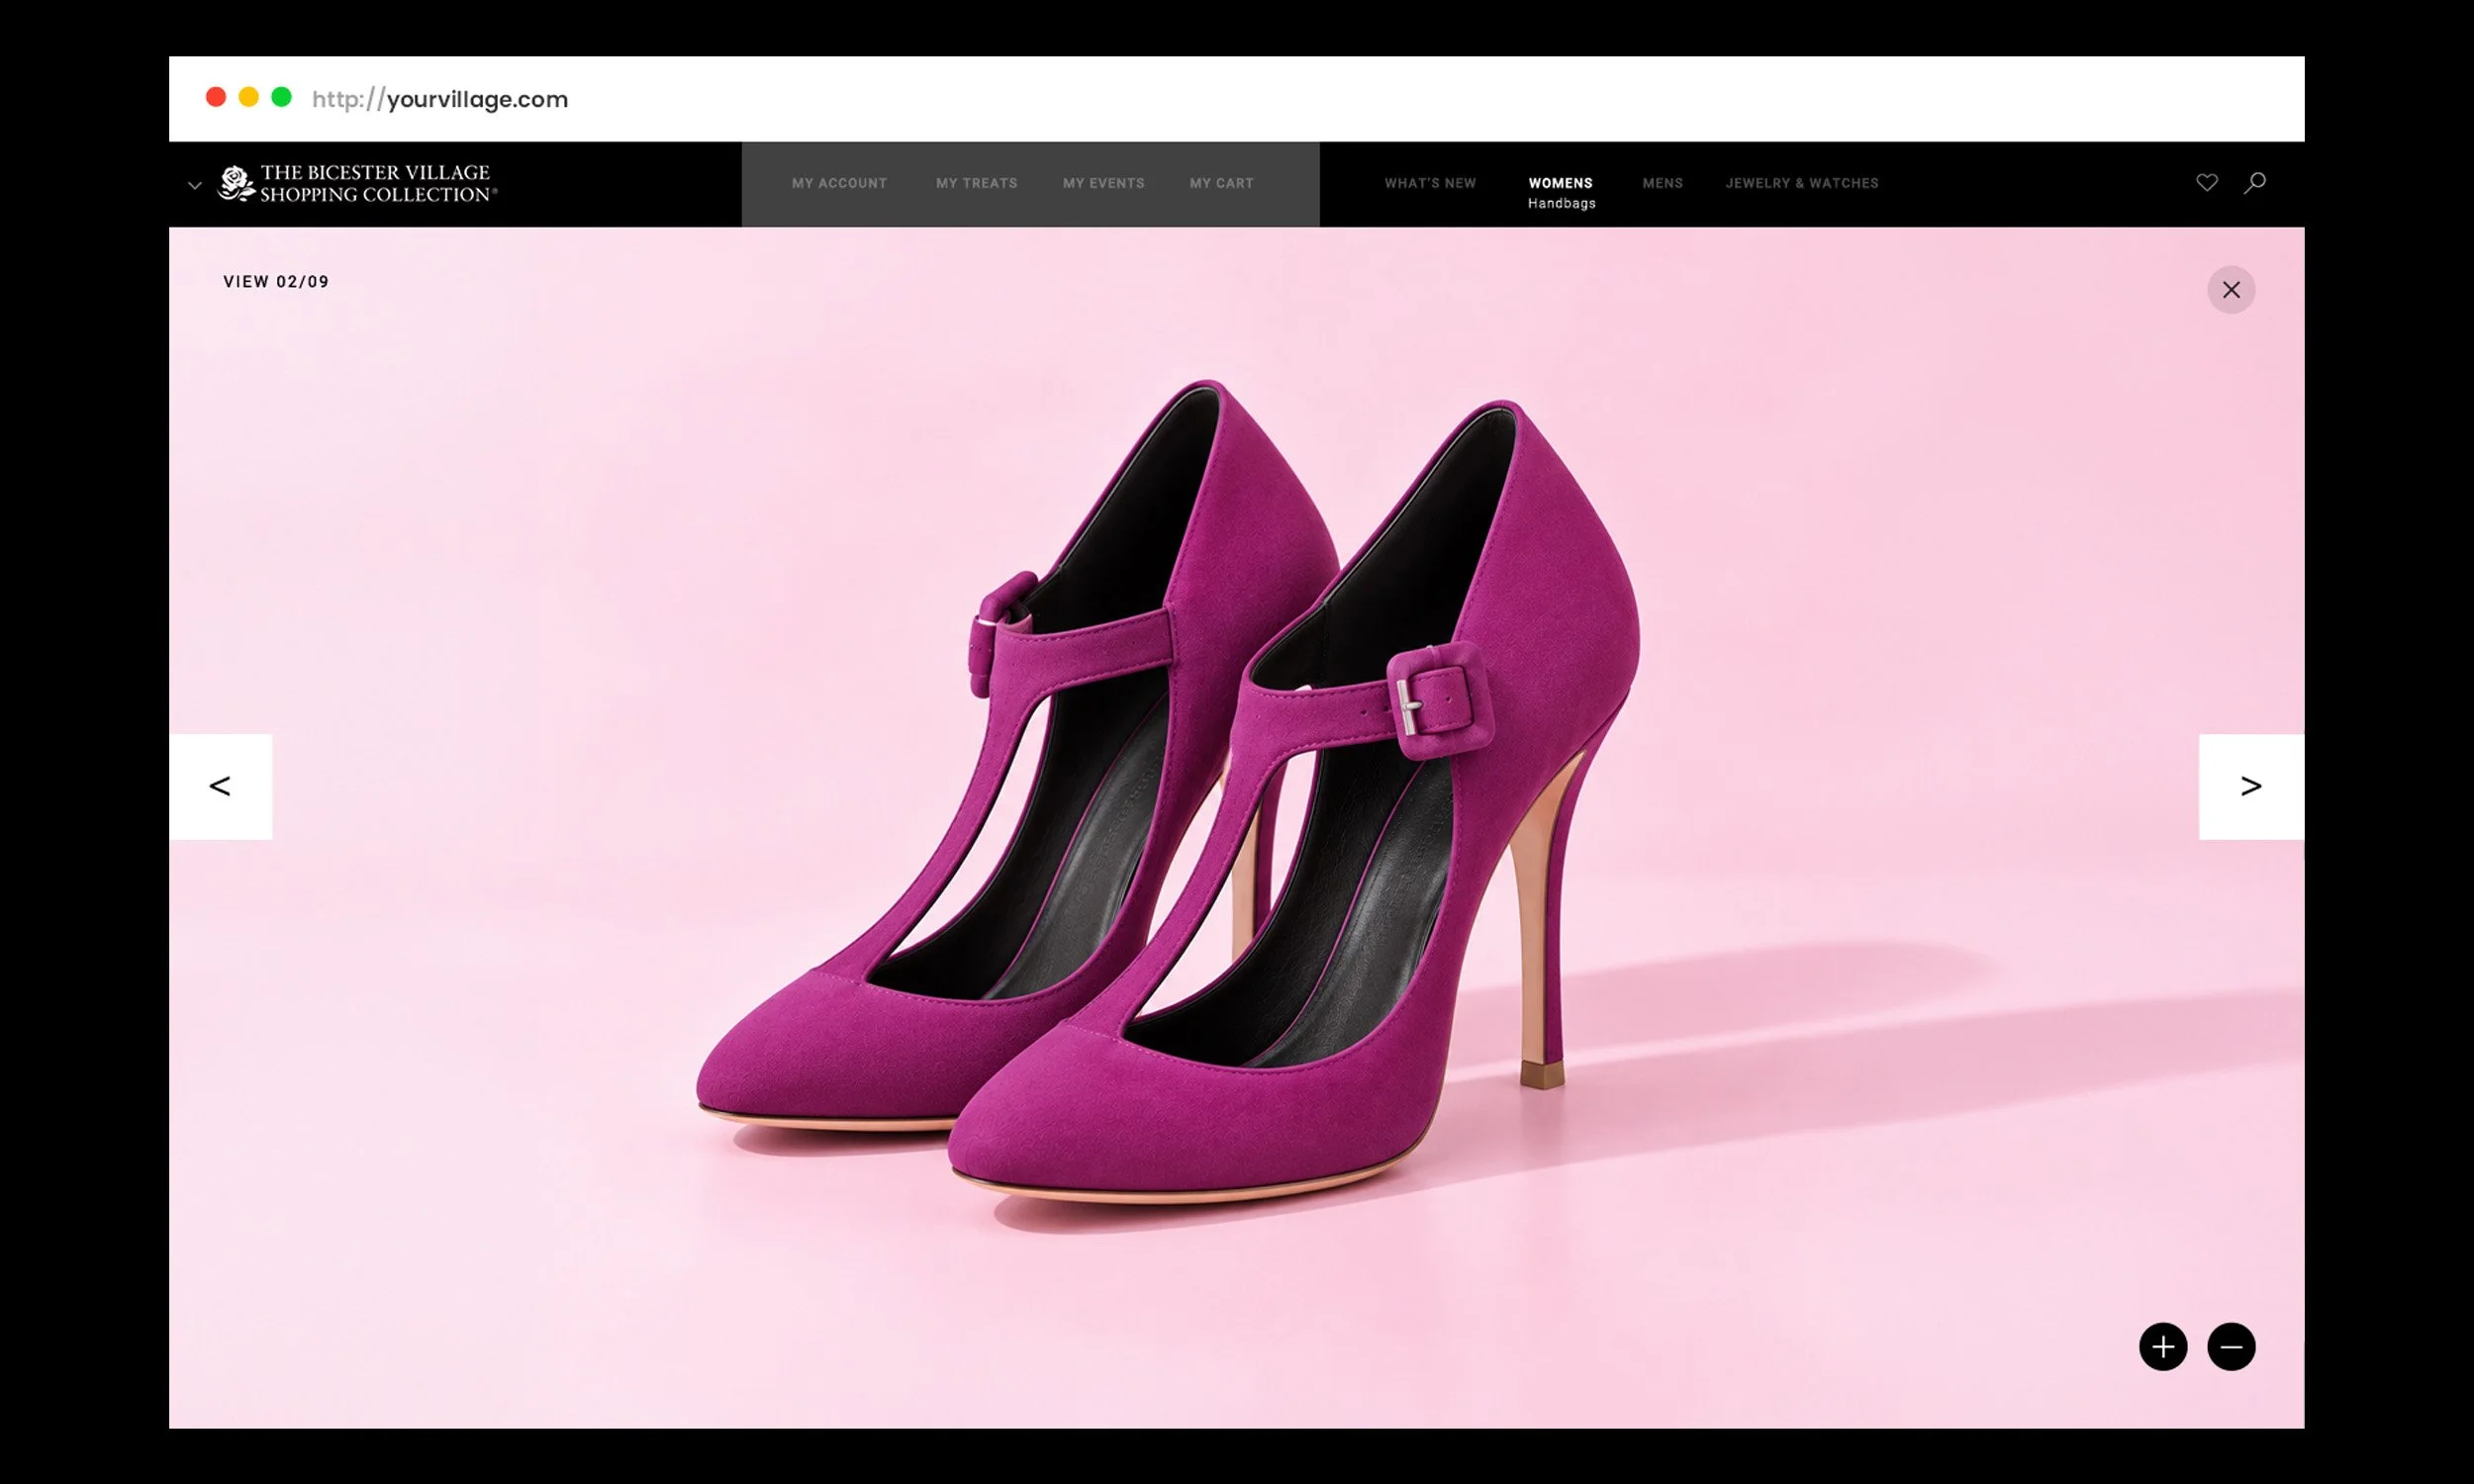Viewport: 2474px width, 1484px height.
Task: Open My Cart menu item
Action: pos(1221,183)
